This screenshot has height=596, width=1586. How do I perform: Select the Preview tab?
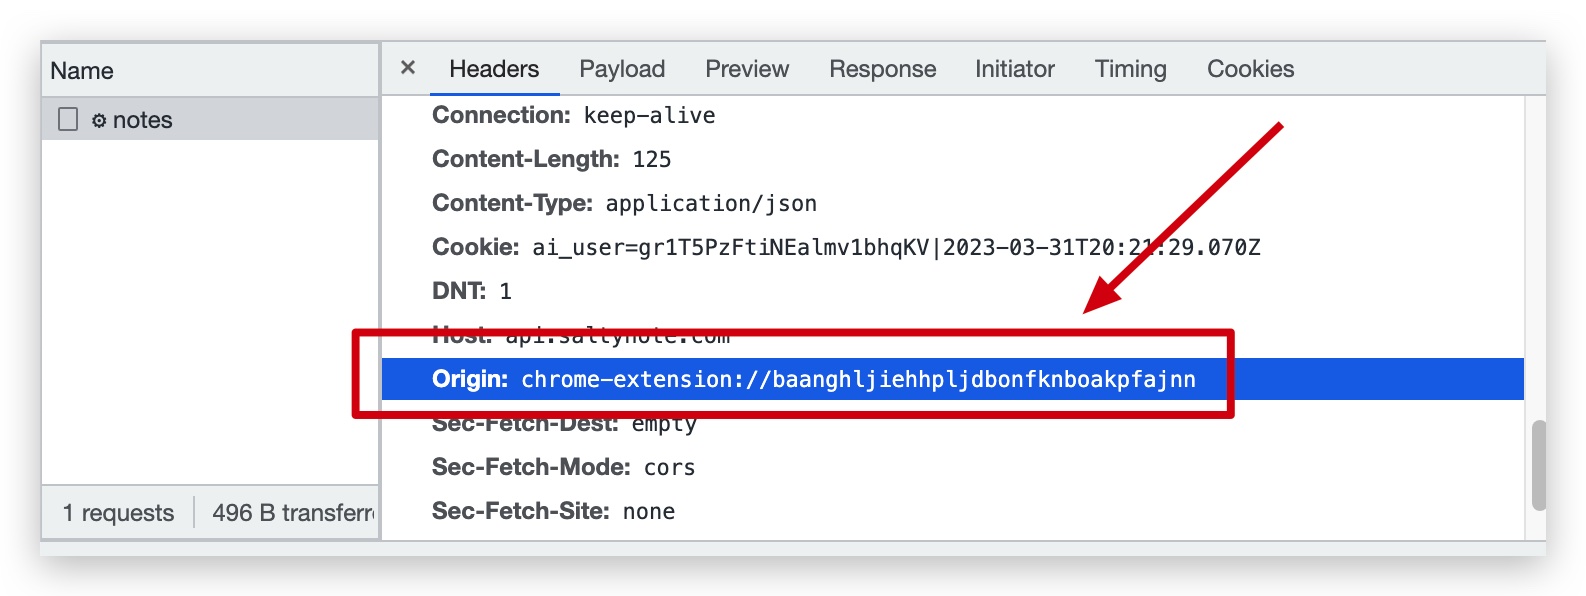coord(746,68)
